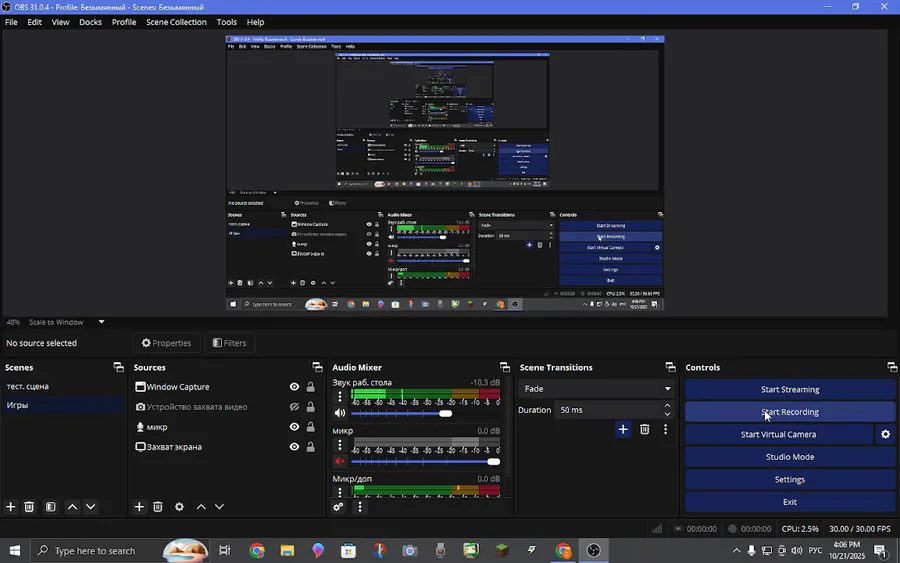This screenshot has height=563, width=900.
Task: Toggle lock on Window Capture source
Action: 311,387
